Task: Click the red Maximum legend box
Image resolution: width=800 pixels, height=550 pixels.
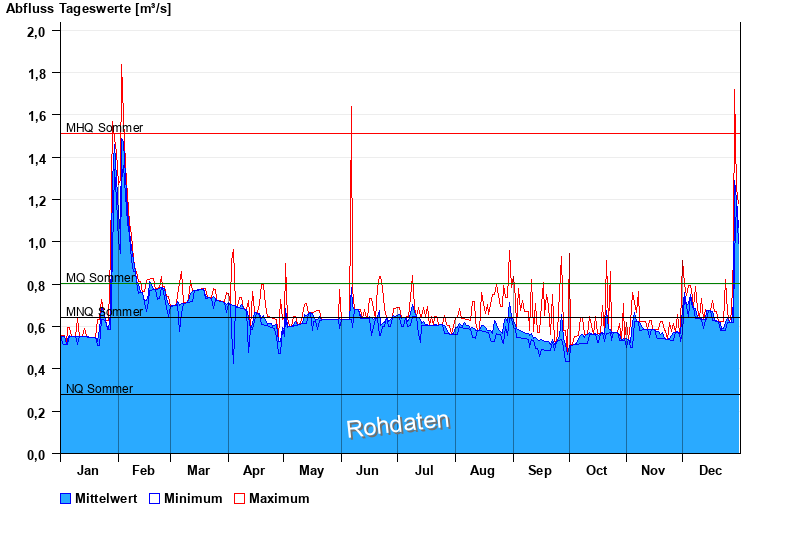Action: 239,499
